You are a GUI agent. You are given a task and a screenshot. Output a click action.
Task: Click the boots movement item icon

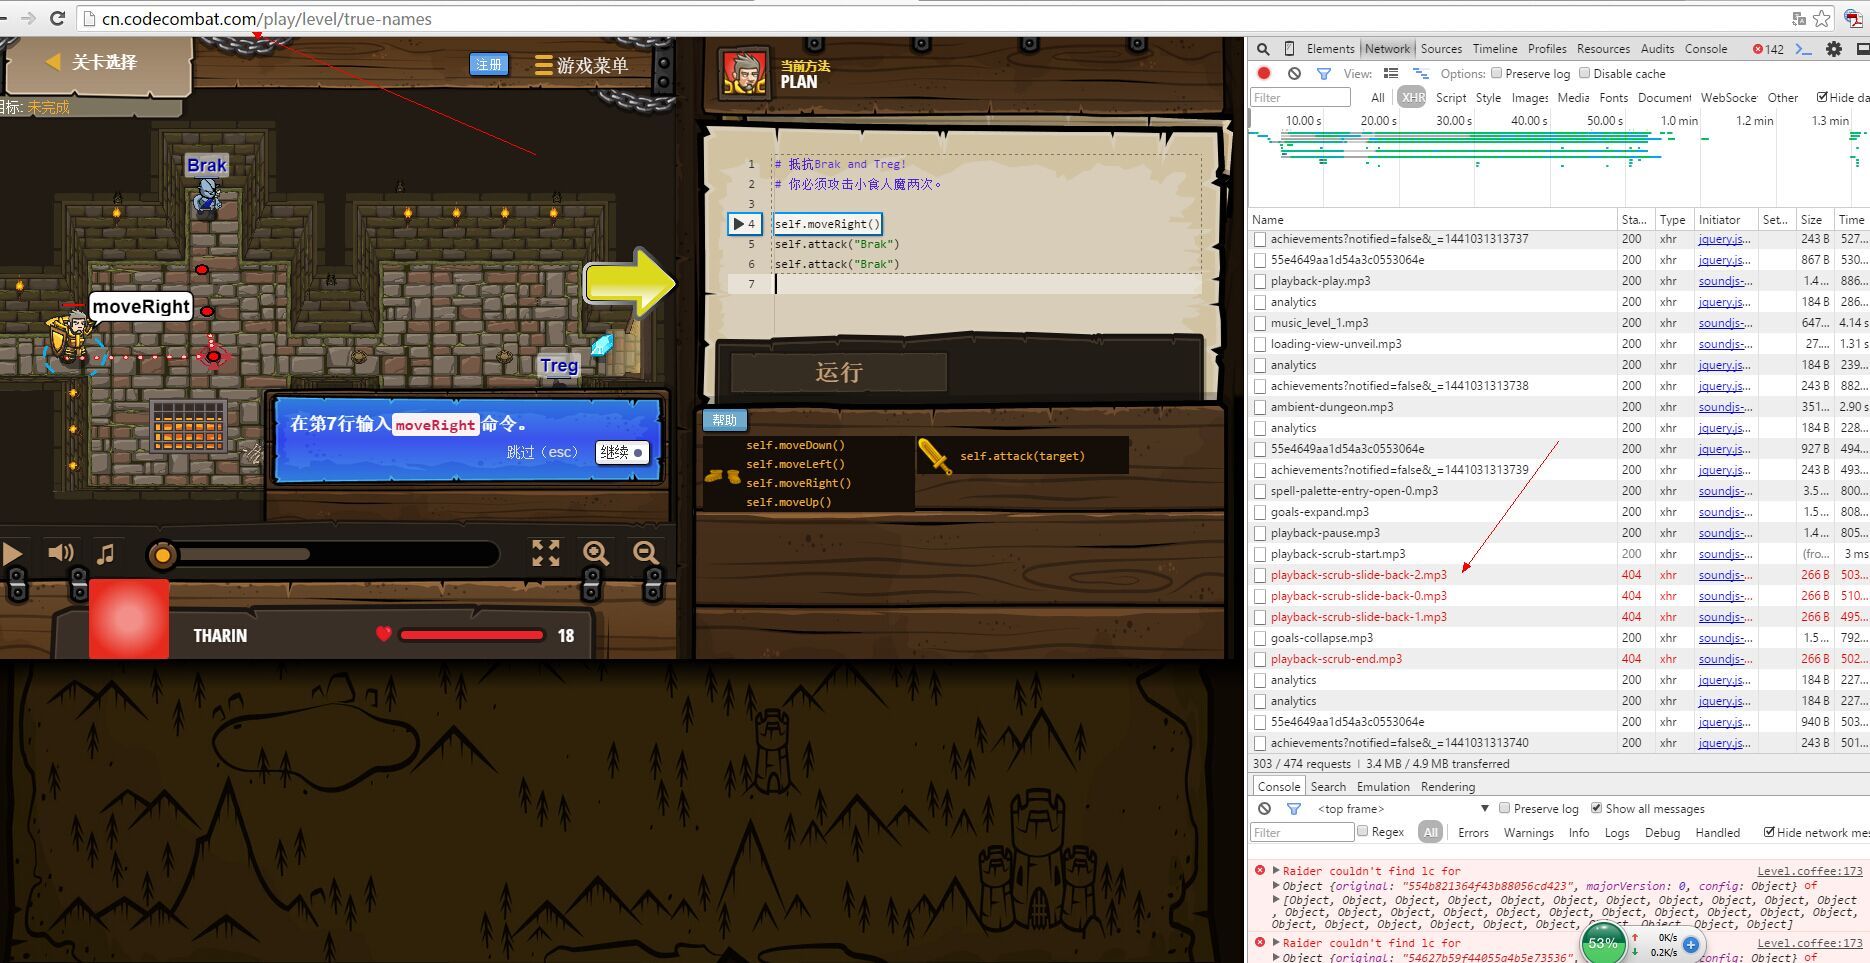coord(722,476)
